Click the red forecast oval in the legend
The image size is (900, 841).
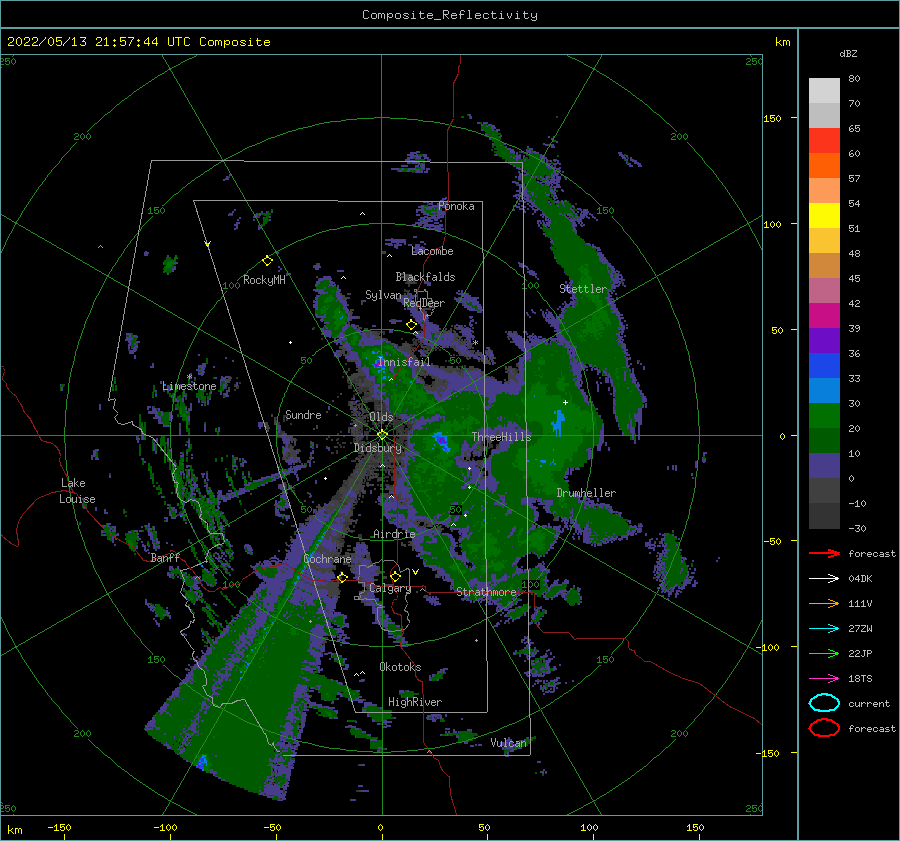coord(824,728)
